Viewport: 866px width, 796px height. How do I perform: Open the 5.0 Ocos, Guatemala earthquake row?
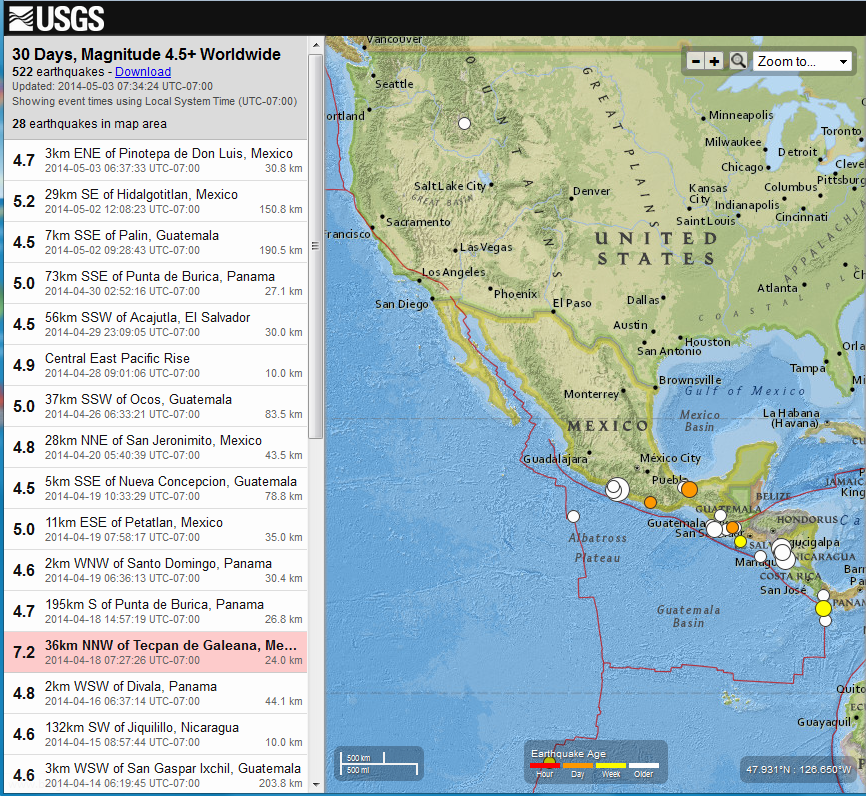pos(156,405)
